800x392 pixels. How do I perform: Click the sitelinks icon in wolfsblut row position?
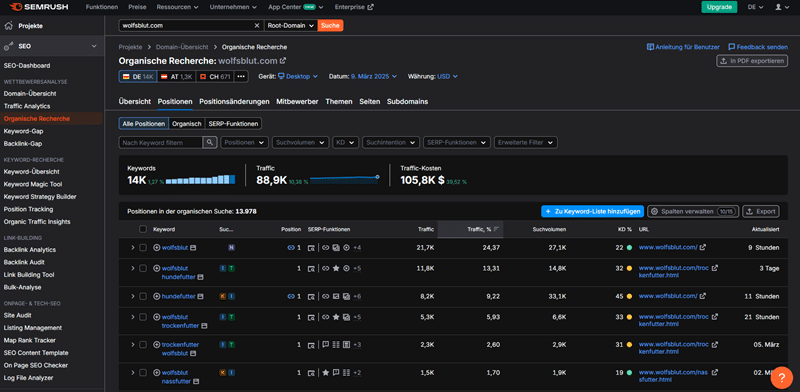pos(291,248)
